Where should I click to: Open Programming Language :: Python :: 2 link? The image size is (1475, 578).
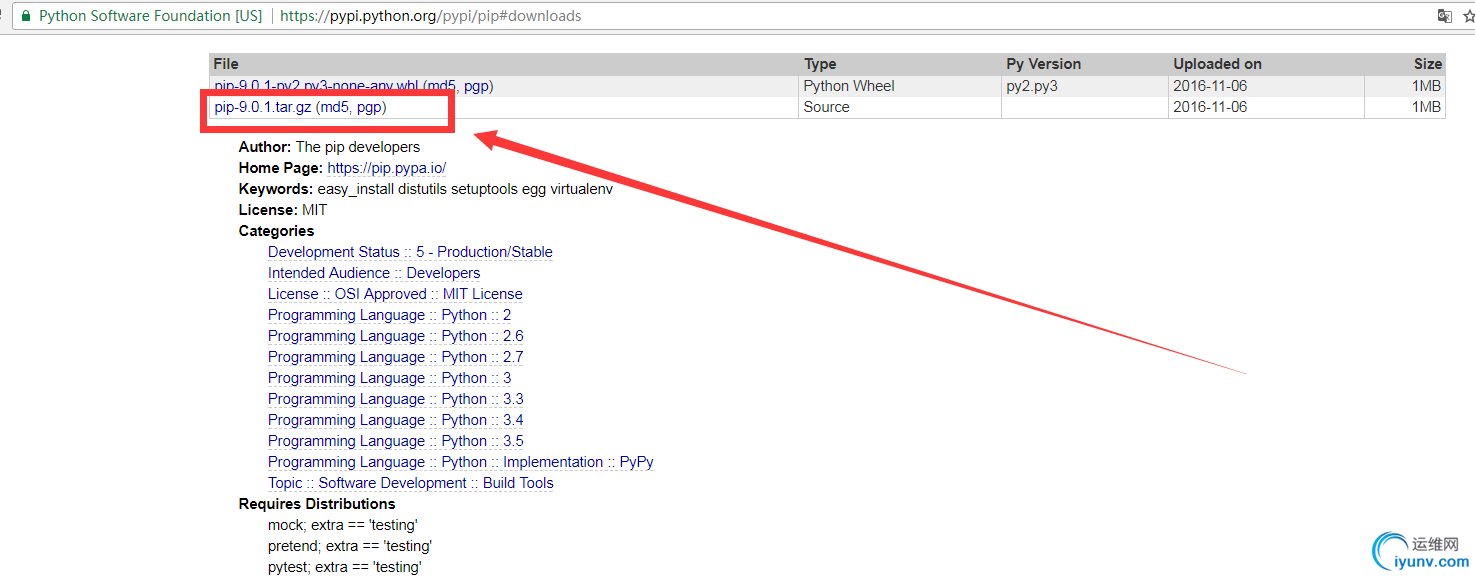390,315
